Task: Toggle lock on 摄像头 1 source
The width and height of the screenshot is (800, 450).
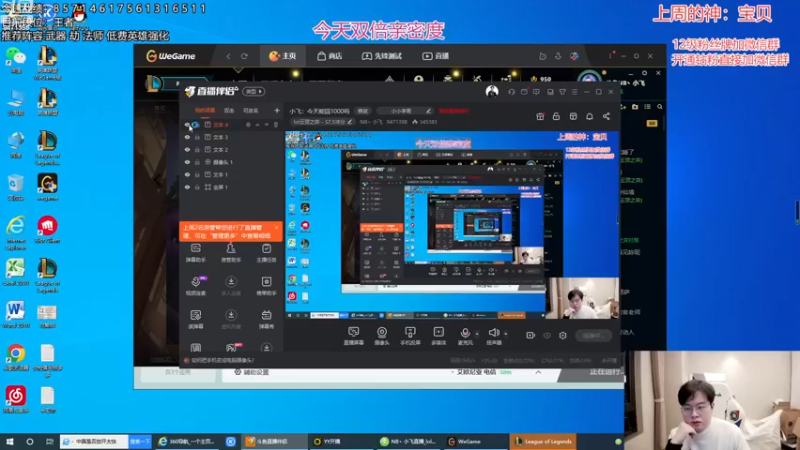Action: [197, 162]
